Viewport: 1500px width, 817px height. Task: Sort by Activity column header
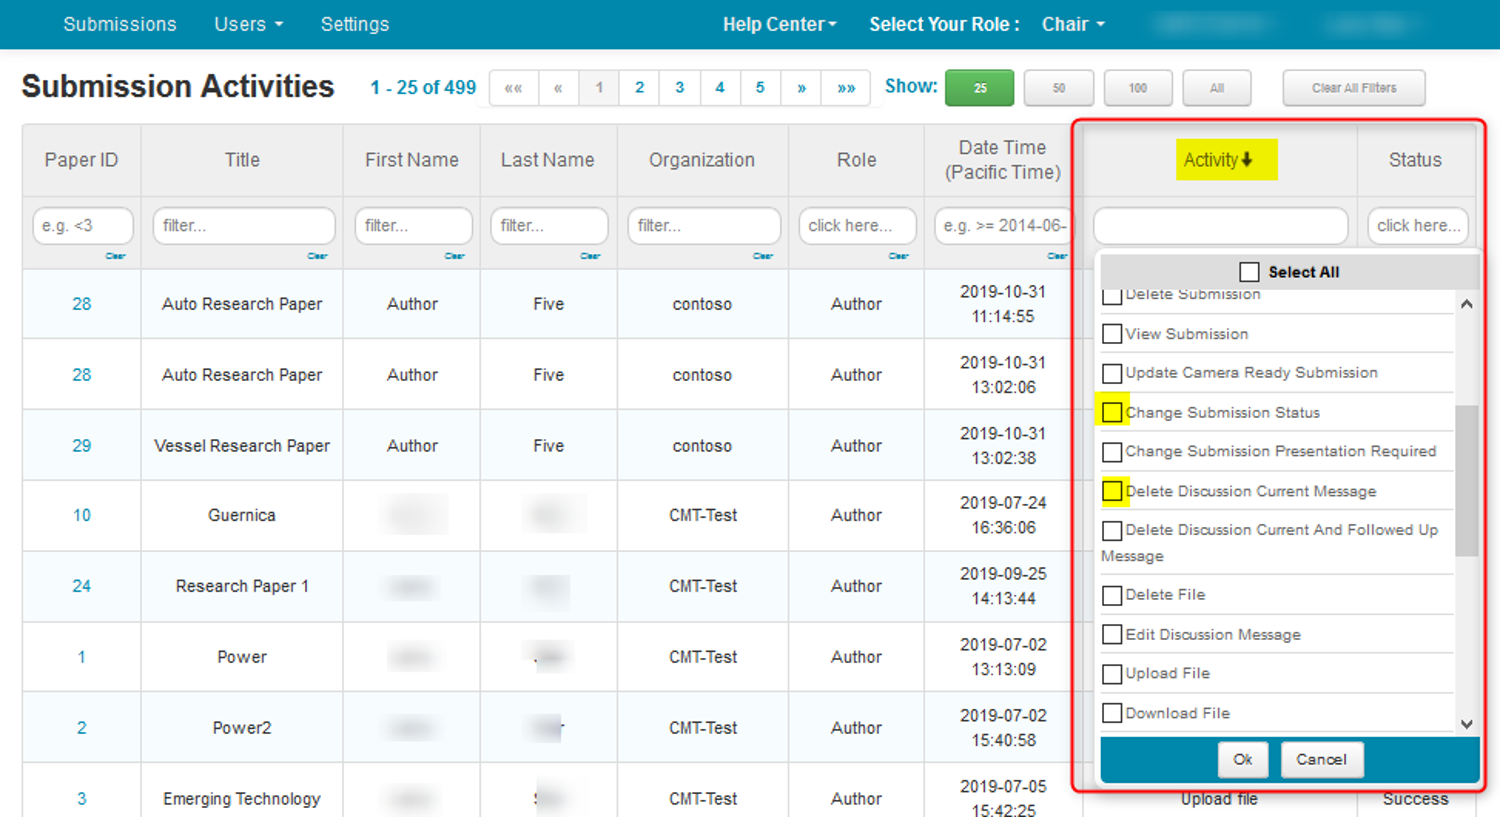pyautogui.click(x=1218, y=160)
